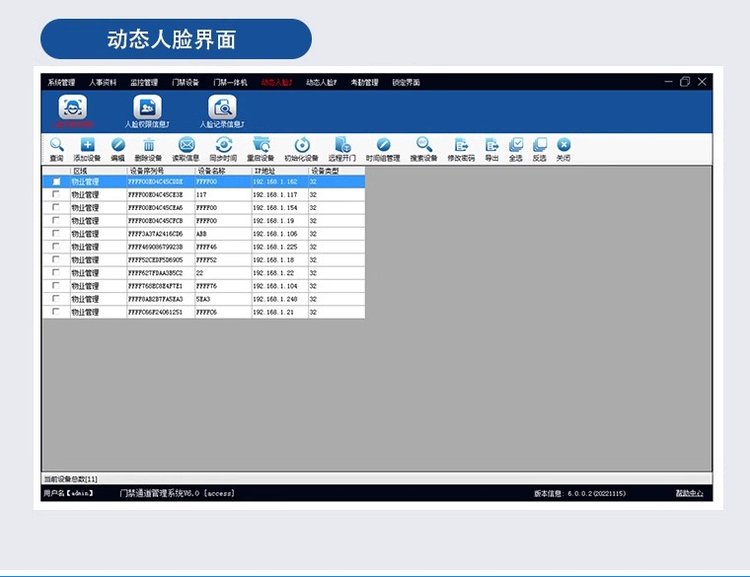
Task: Select checkbox of device 192.168.1.21
Action: 56,312
